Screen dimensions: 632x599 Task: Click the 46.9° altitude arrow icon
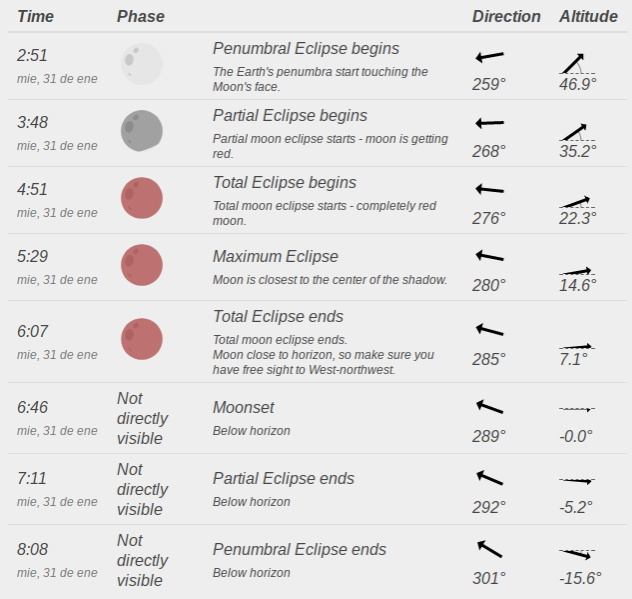(x=573, y=62)
